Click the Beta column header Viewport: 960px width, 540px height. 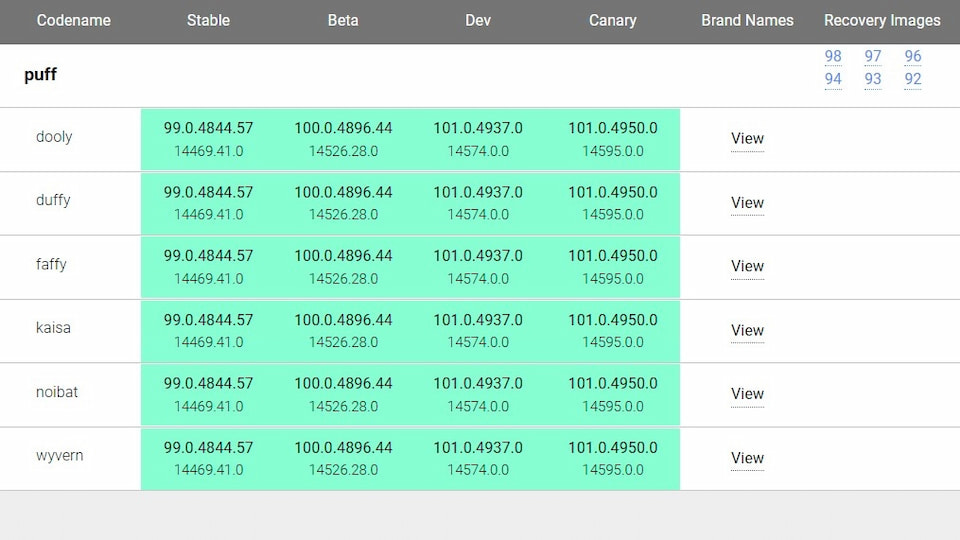343,20
